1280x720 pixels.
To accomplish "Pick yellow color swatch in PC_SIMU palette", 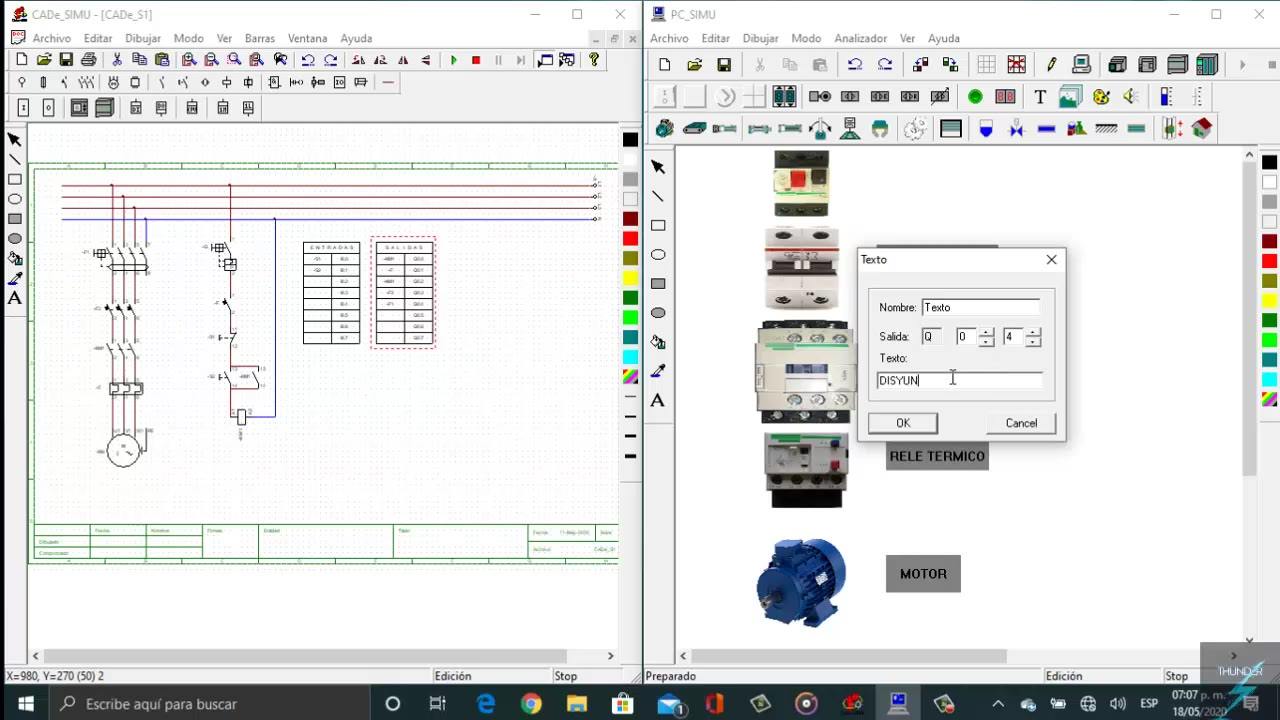I will click(x=1269, y=300).
